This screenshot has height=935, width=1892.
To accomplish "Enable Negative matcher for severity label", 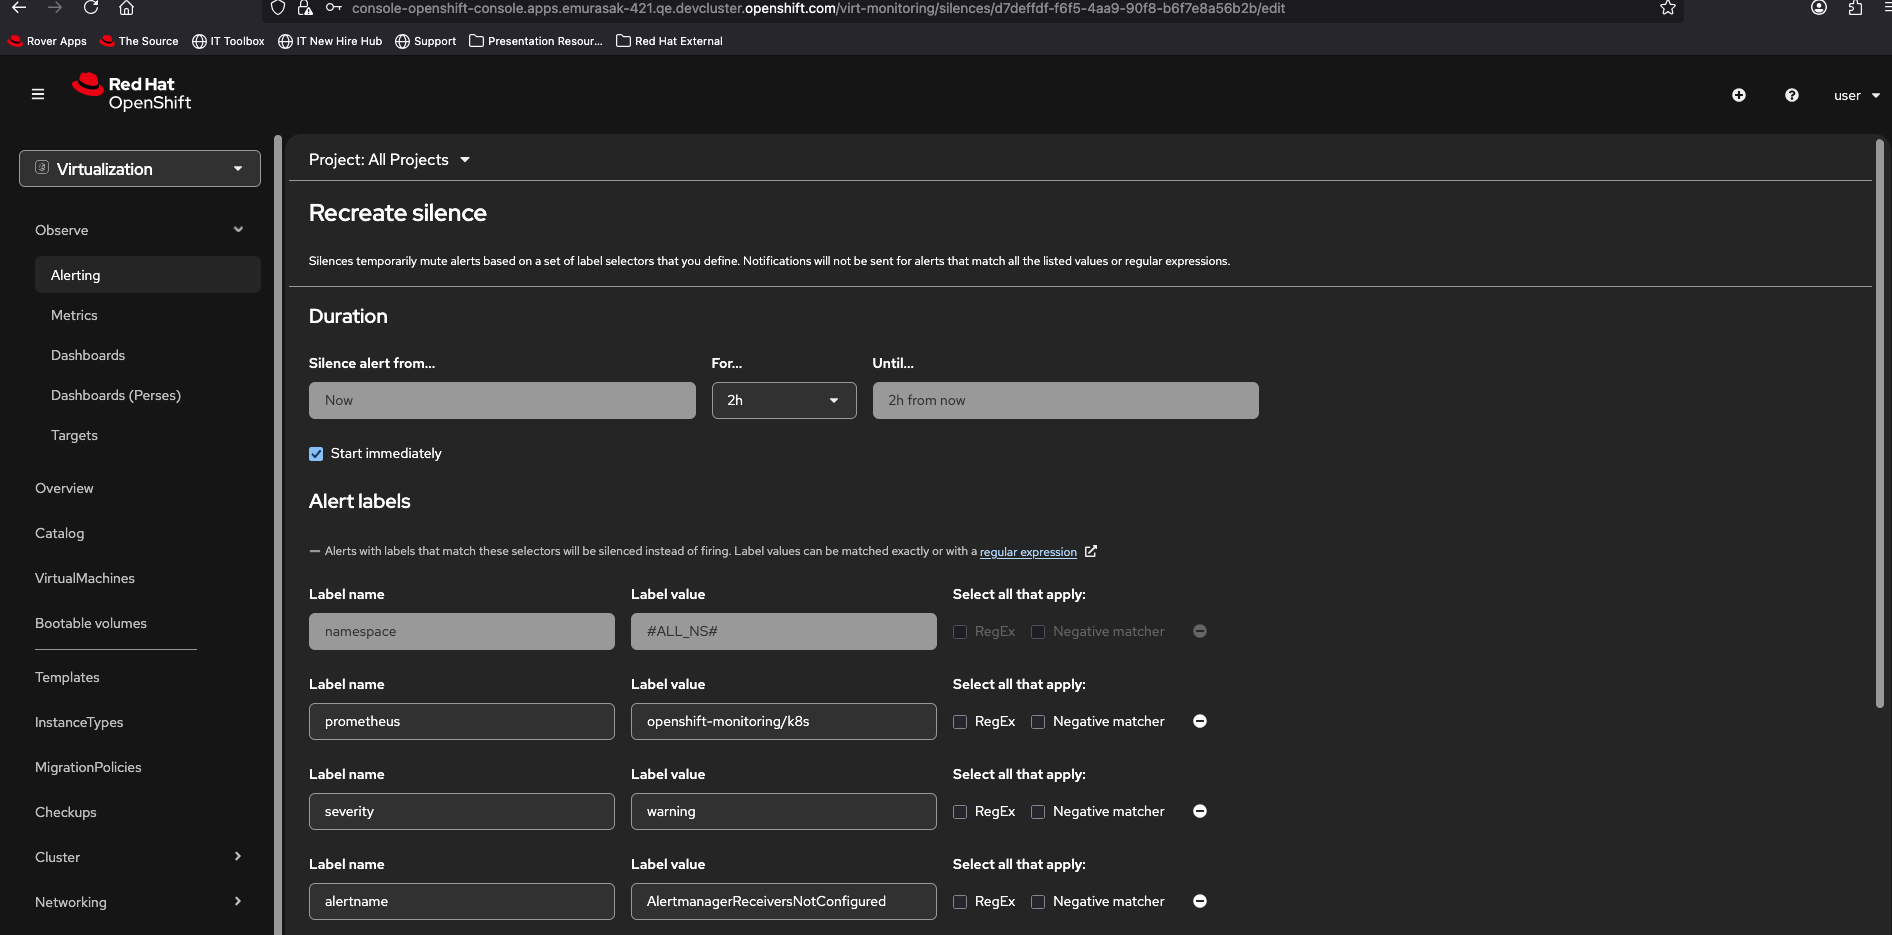I will [1038, 812].
